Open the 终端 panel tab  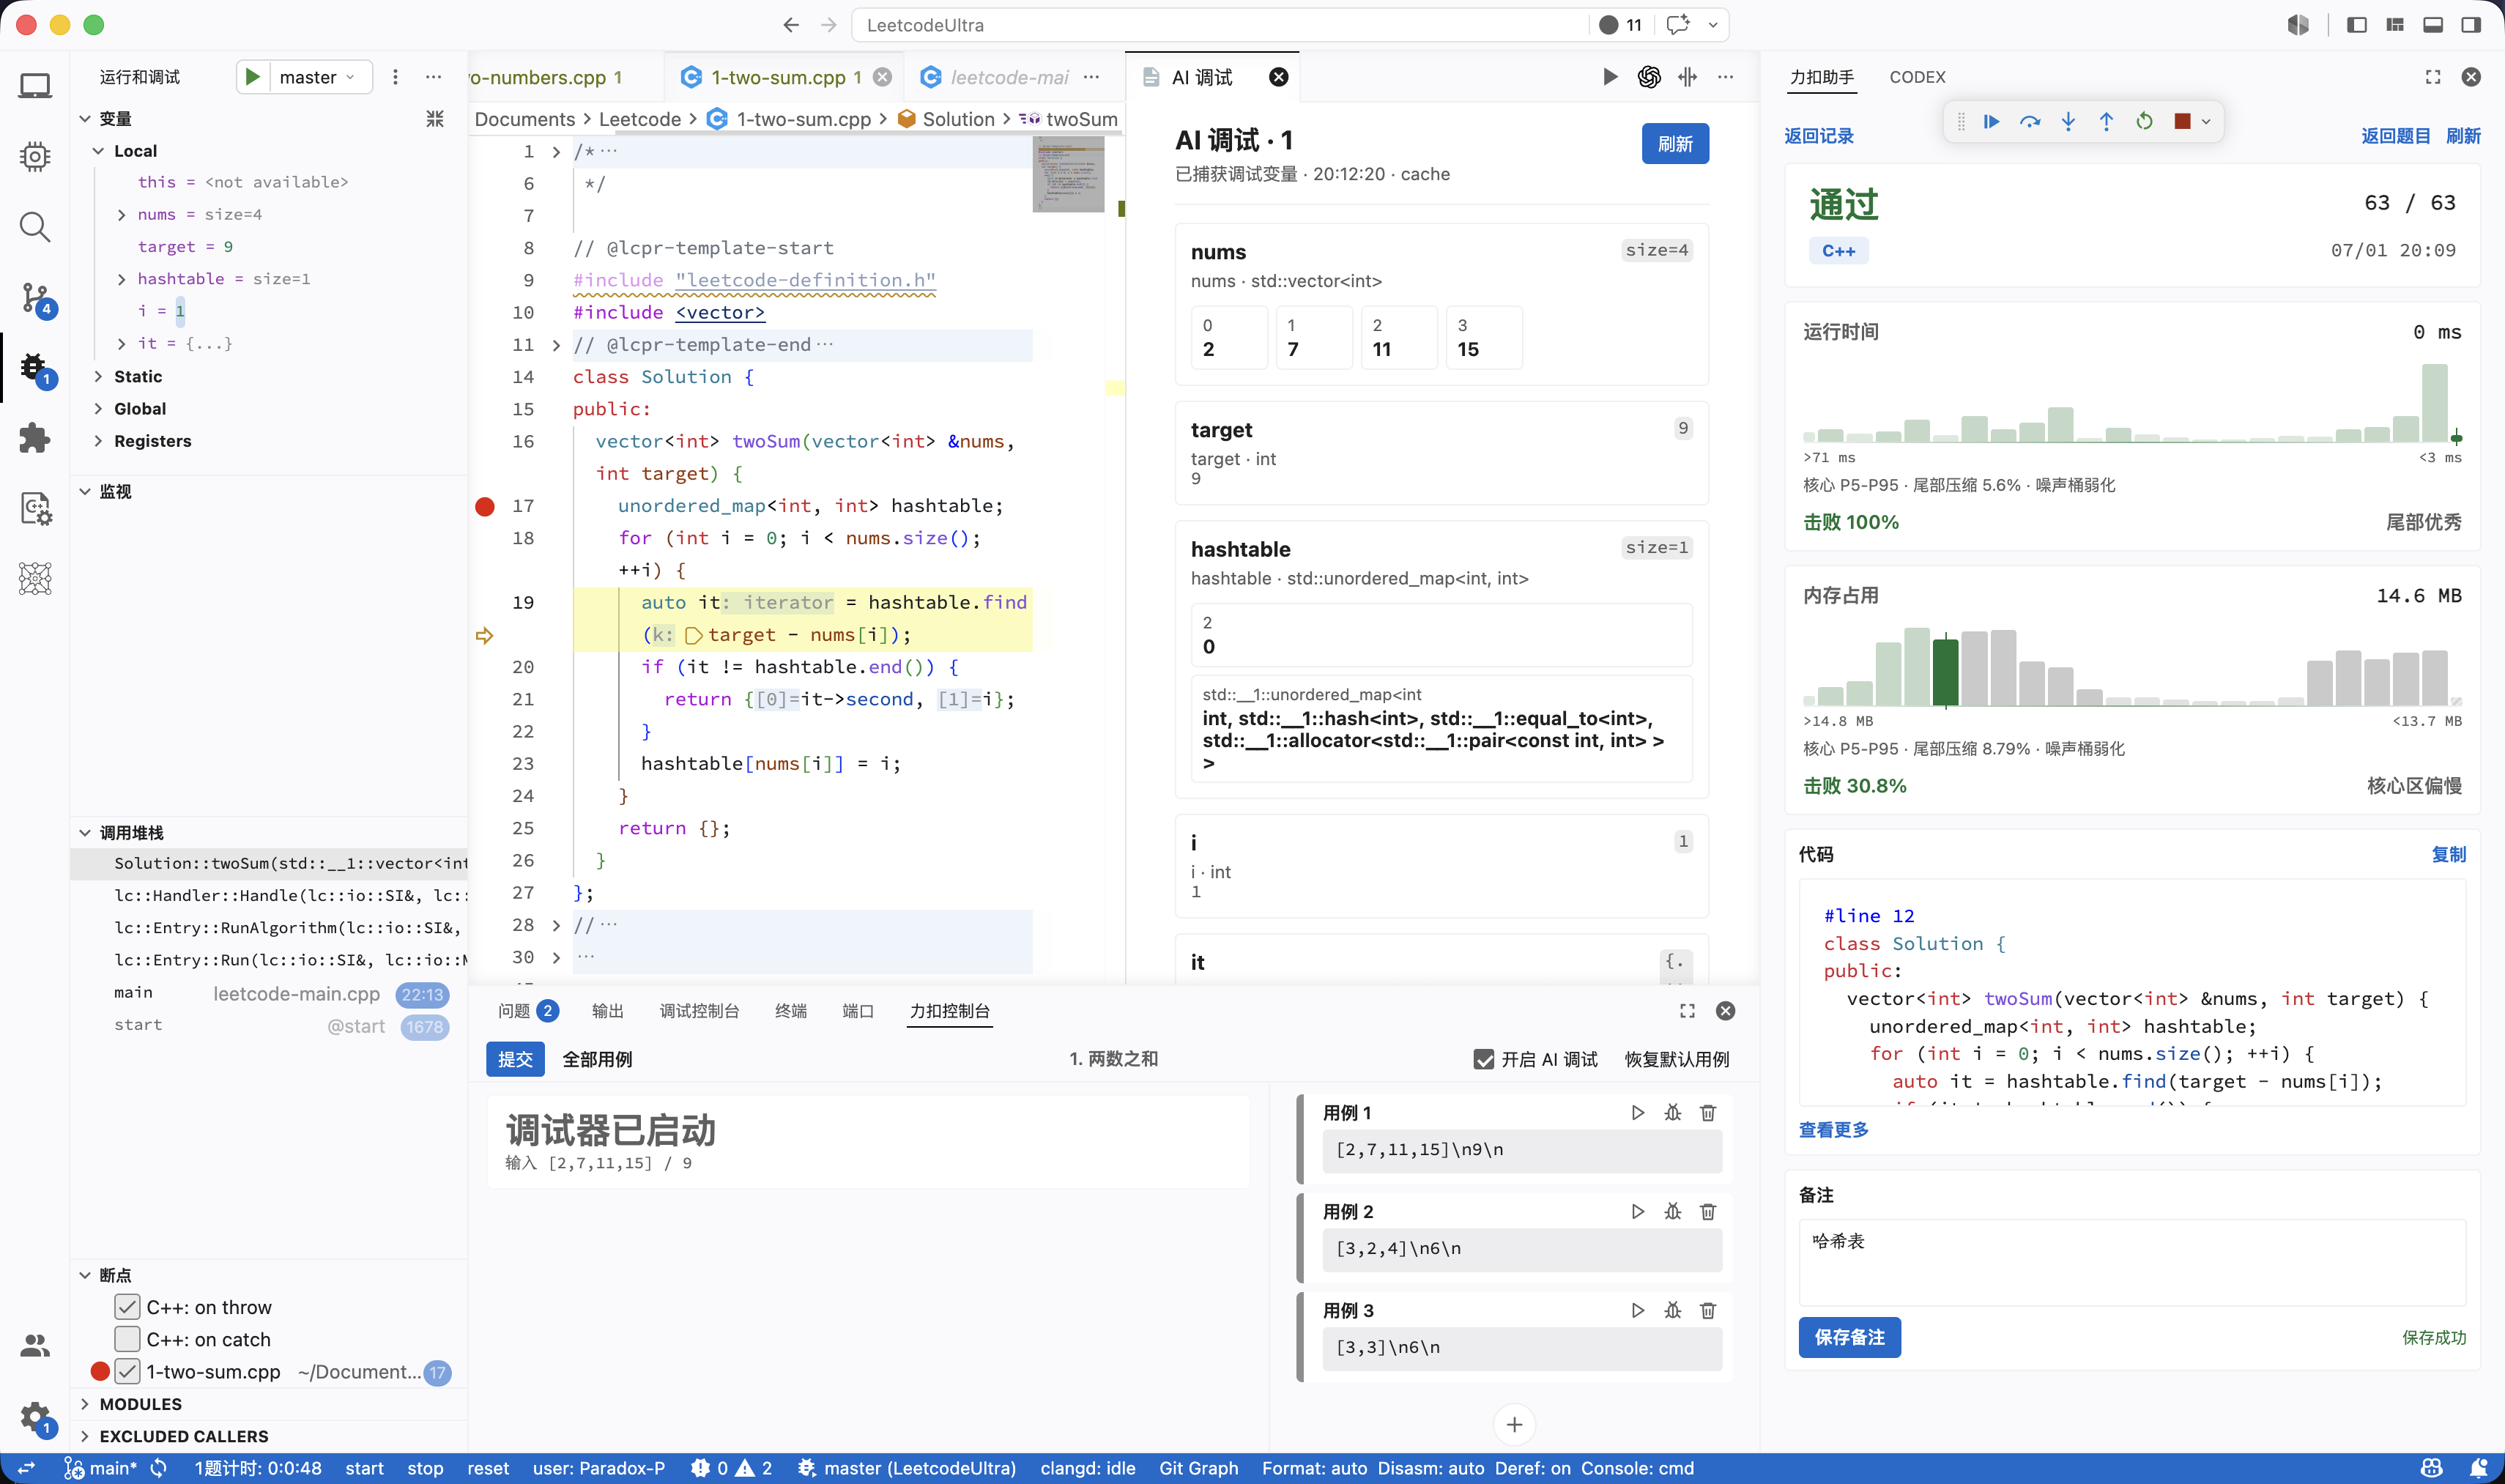(790, 1011)
